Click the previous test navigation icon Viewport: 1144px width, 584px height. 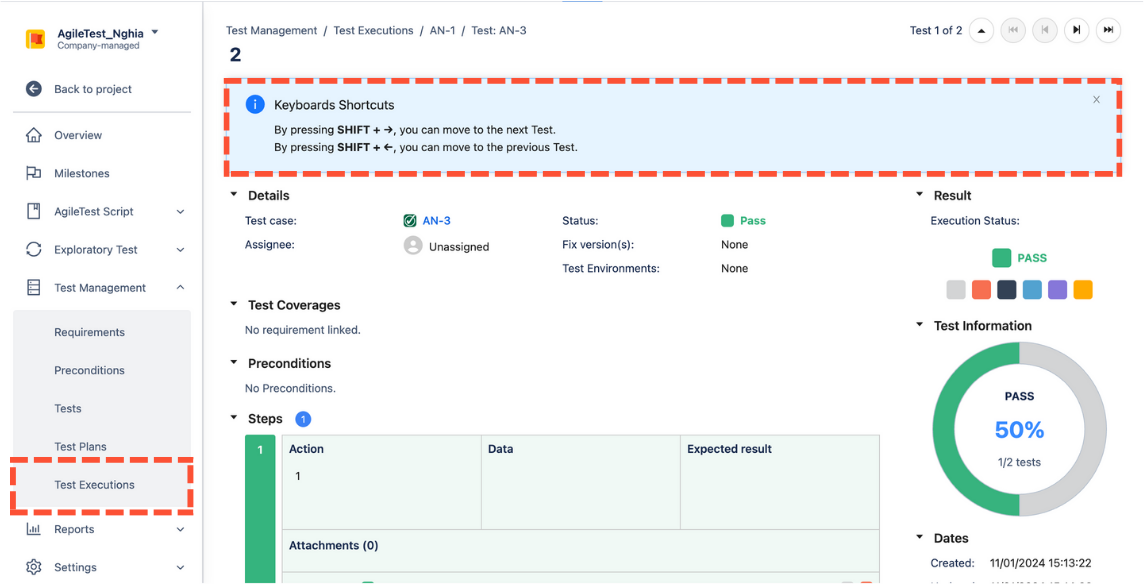pos(1044,30)
